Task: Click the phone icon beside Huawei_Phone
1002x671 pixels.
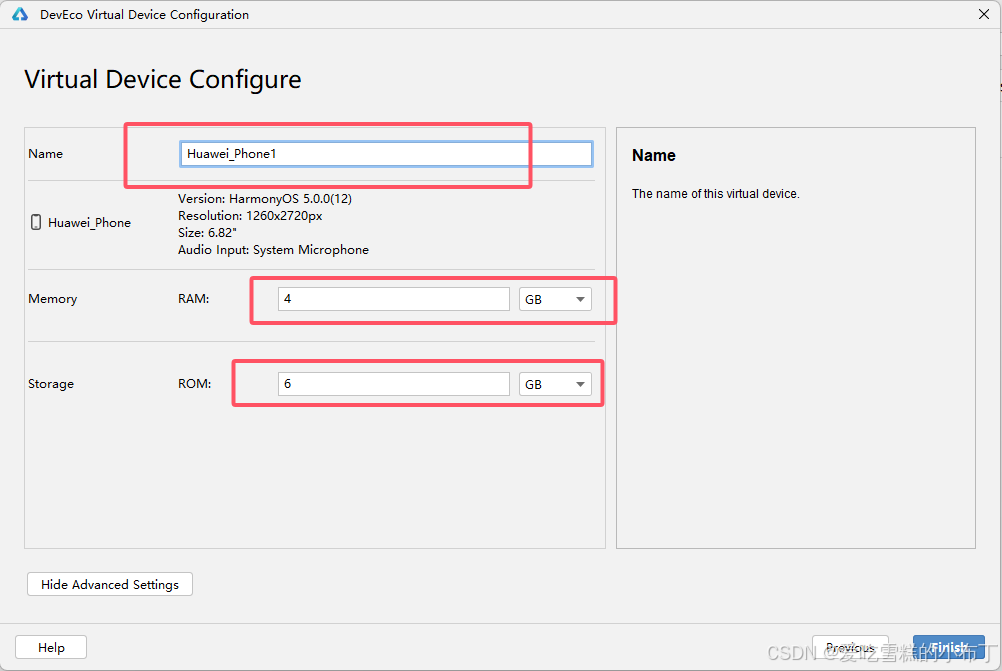Action: (36, 222)
